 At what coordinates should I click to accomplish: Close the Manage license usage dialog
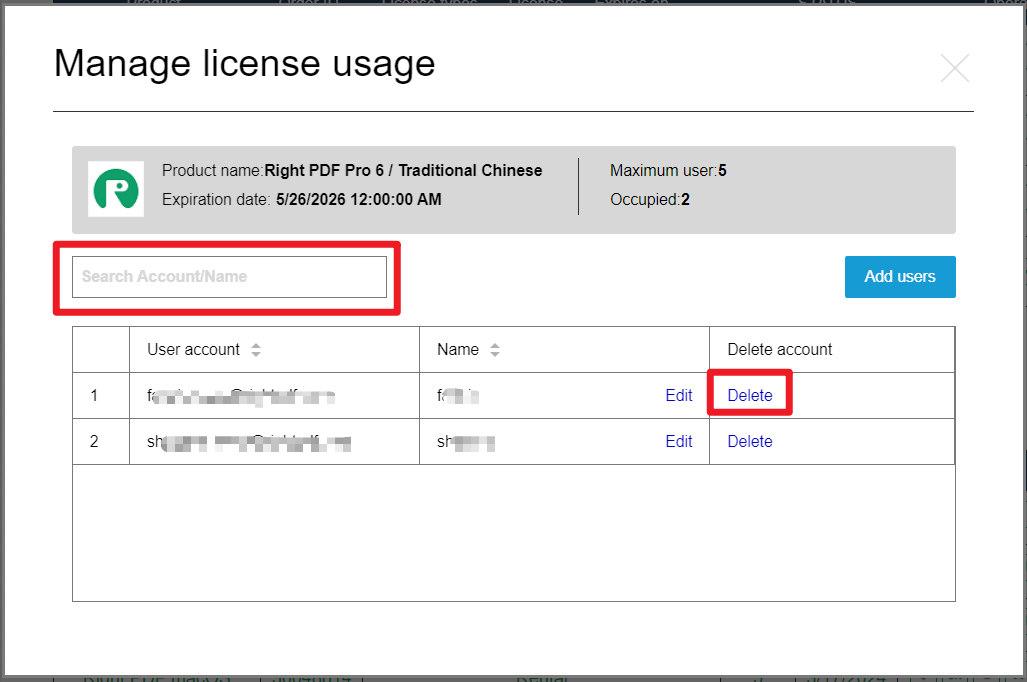[954, 67]
